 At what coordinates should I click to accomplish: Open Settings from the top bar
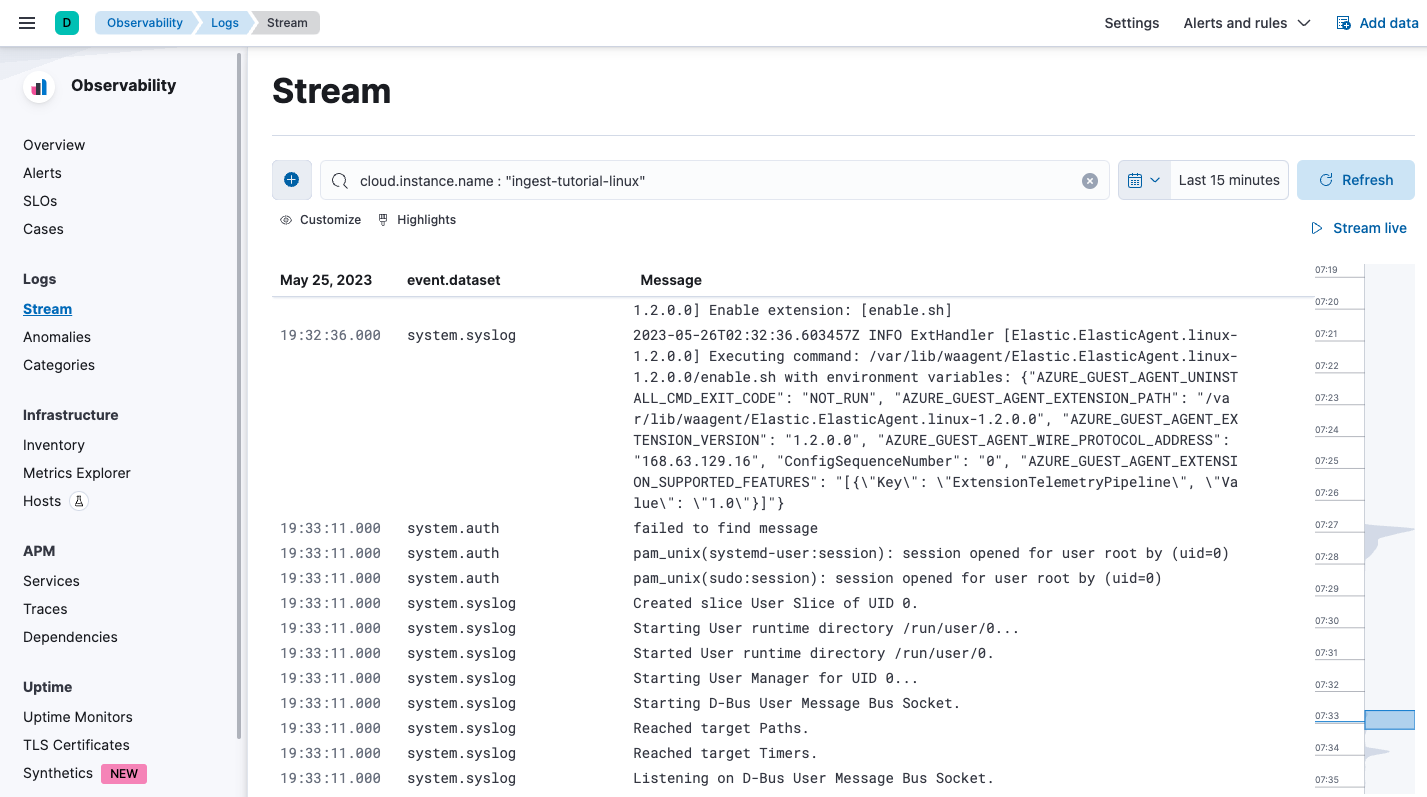coord(1131,22)
